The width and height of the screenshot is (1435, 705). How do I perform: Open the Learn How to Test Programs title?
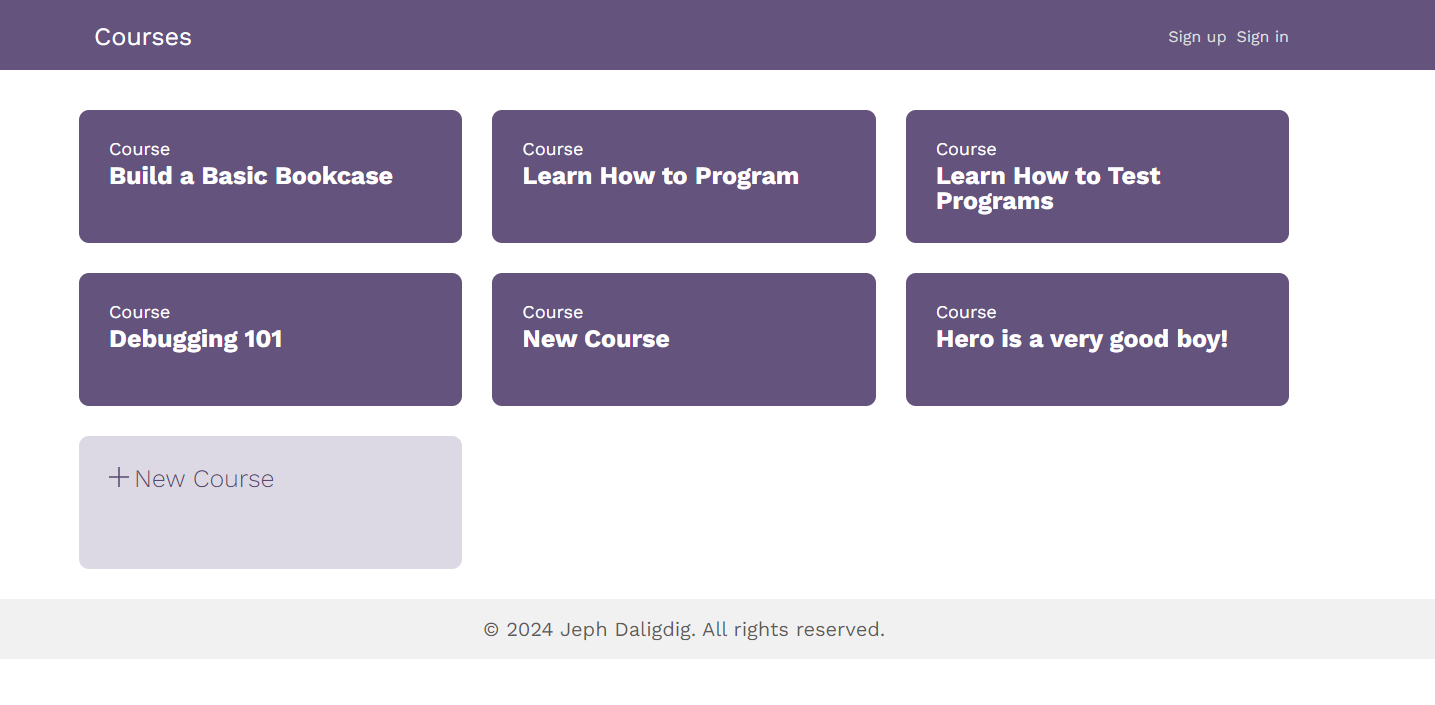[1048, 188]
